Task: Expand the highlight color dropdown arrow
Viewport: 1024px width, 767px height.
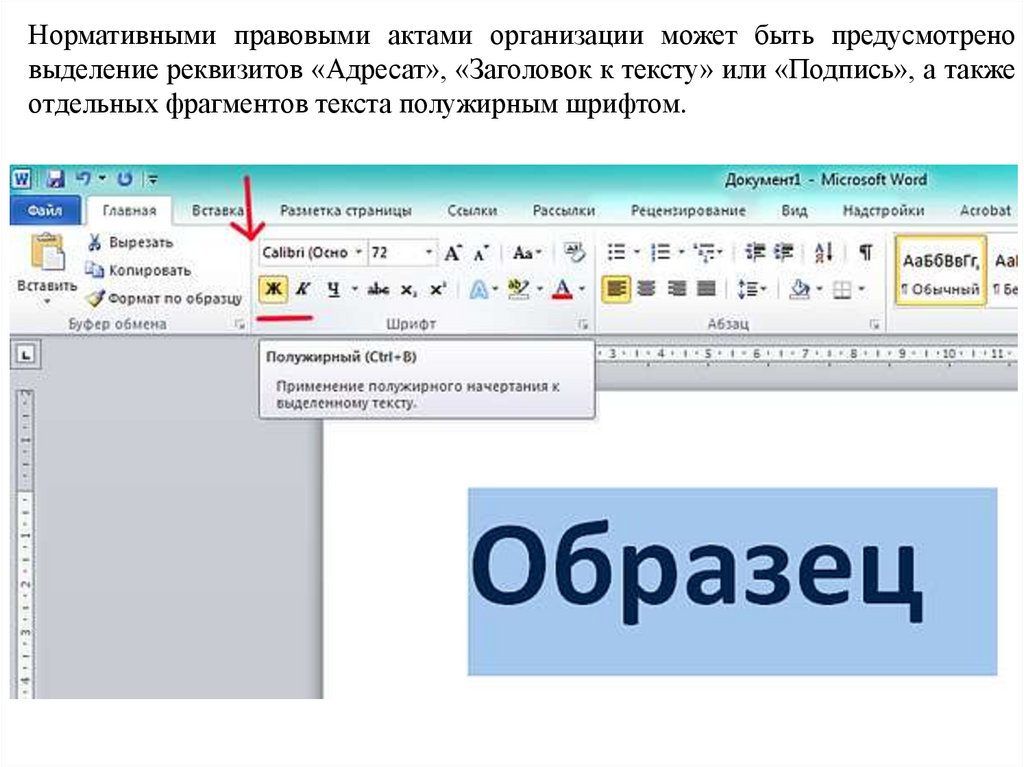Action: pos(539,289)
